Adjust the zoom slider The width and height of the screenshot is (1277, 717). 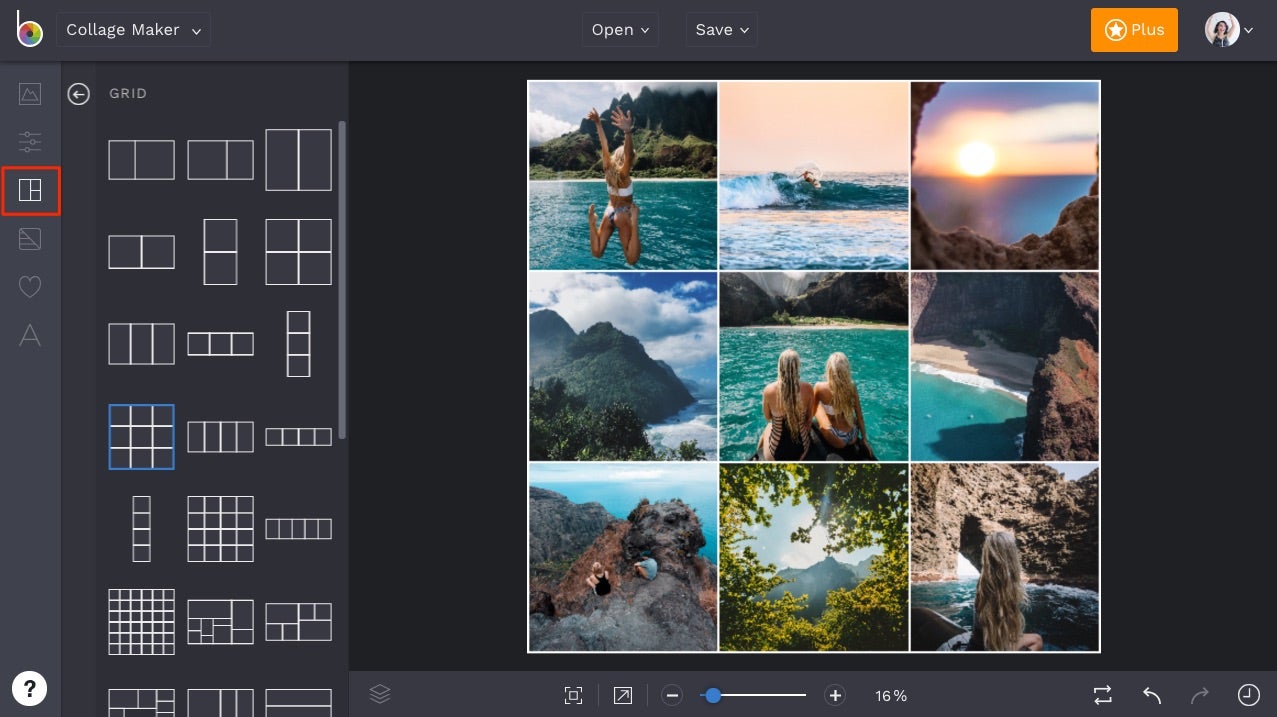click(x=713, y=695)
